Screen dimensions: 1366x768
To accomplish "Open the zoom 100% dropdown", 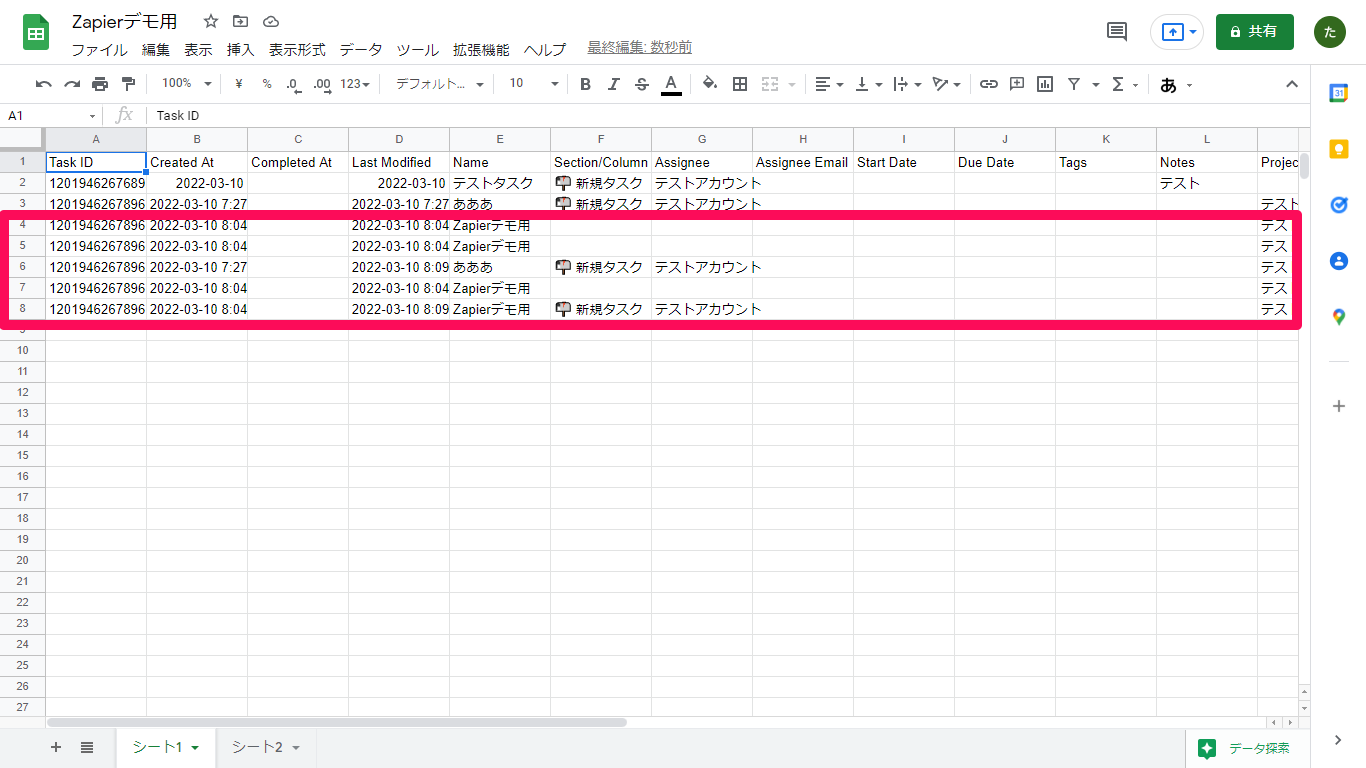I will 187,84.
